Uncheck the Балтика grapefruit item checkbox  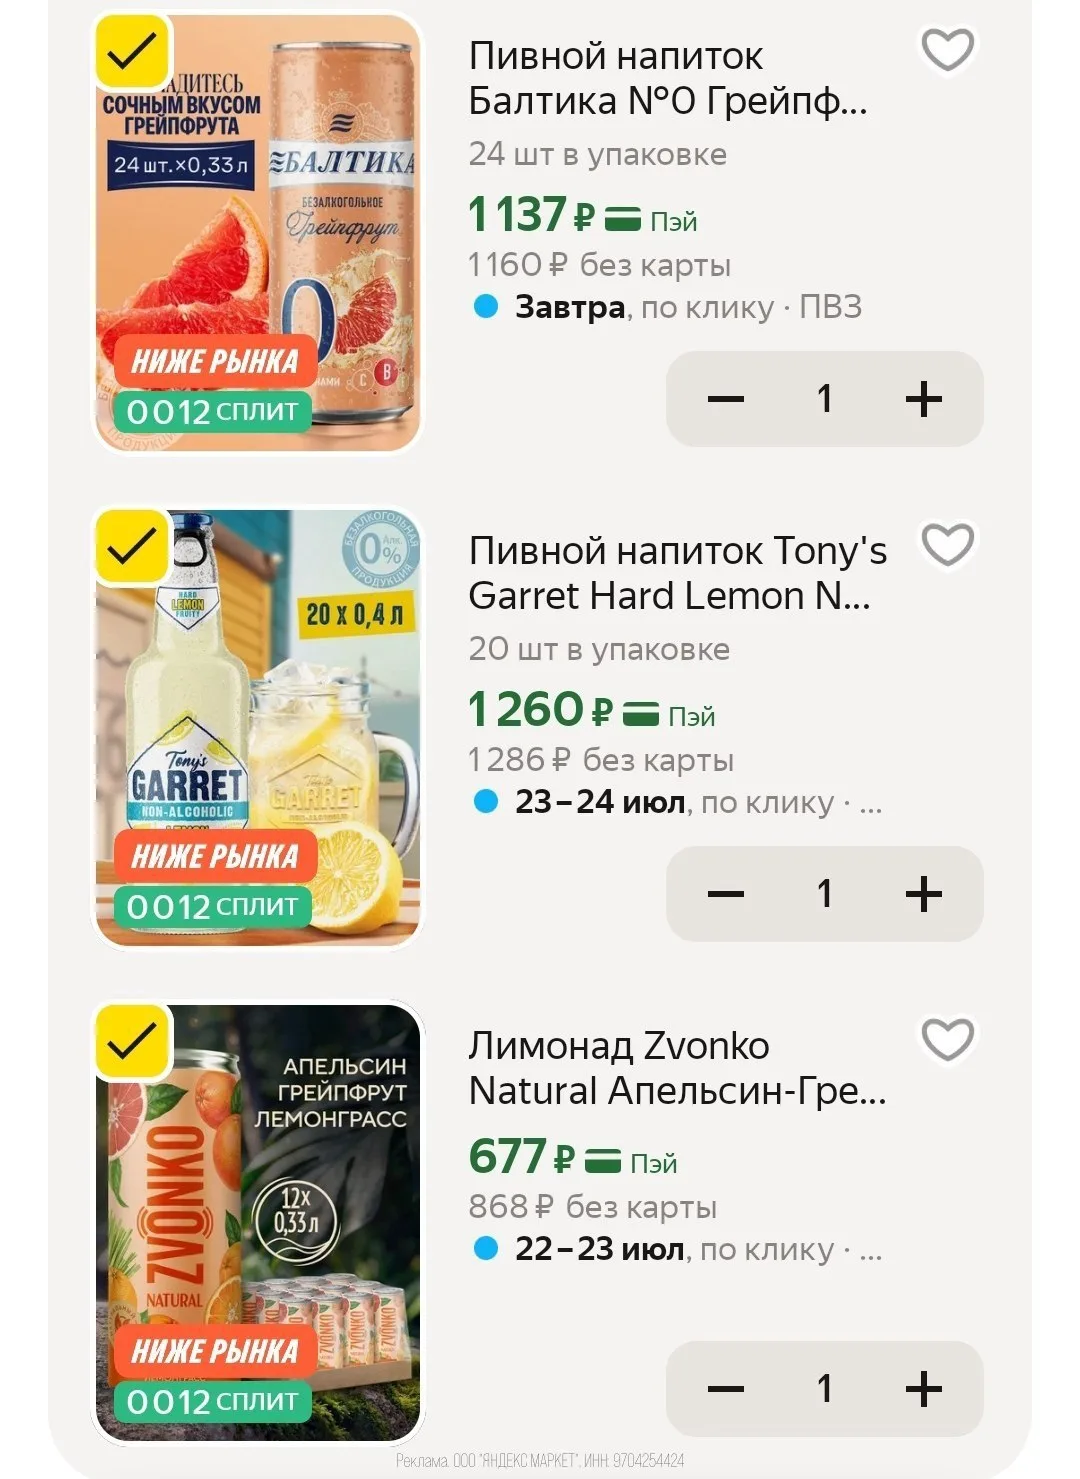point(132,50)
